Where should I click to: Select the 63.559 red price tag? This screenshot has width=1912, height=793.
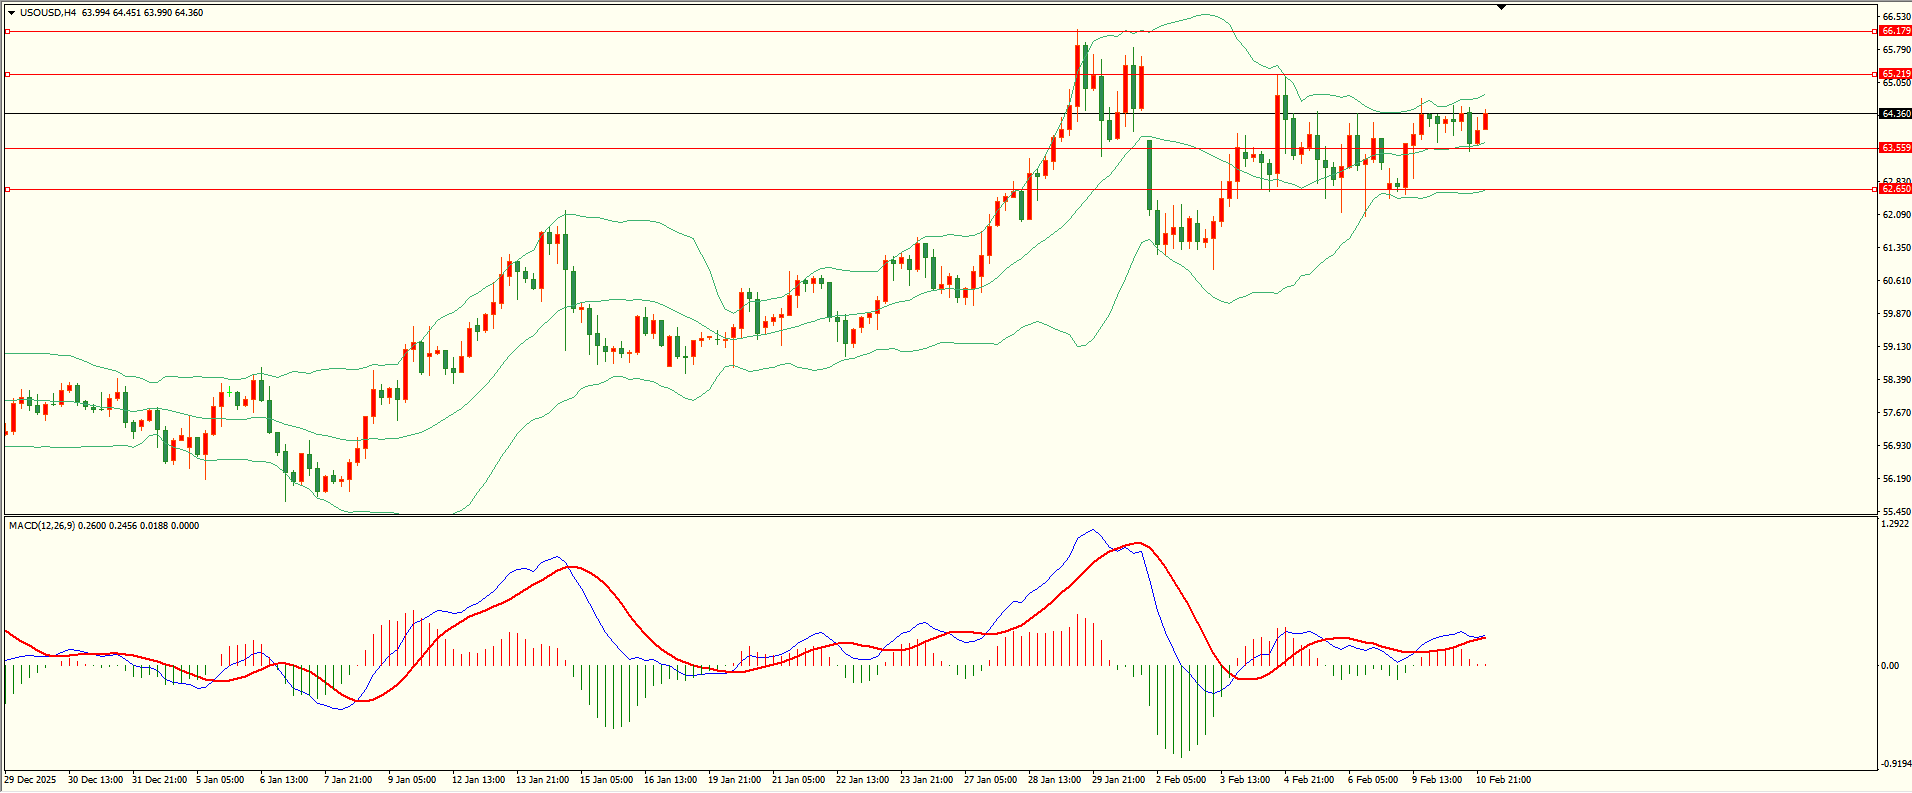pyautogui.click(x=1895, y=148)
